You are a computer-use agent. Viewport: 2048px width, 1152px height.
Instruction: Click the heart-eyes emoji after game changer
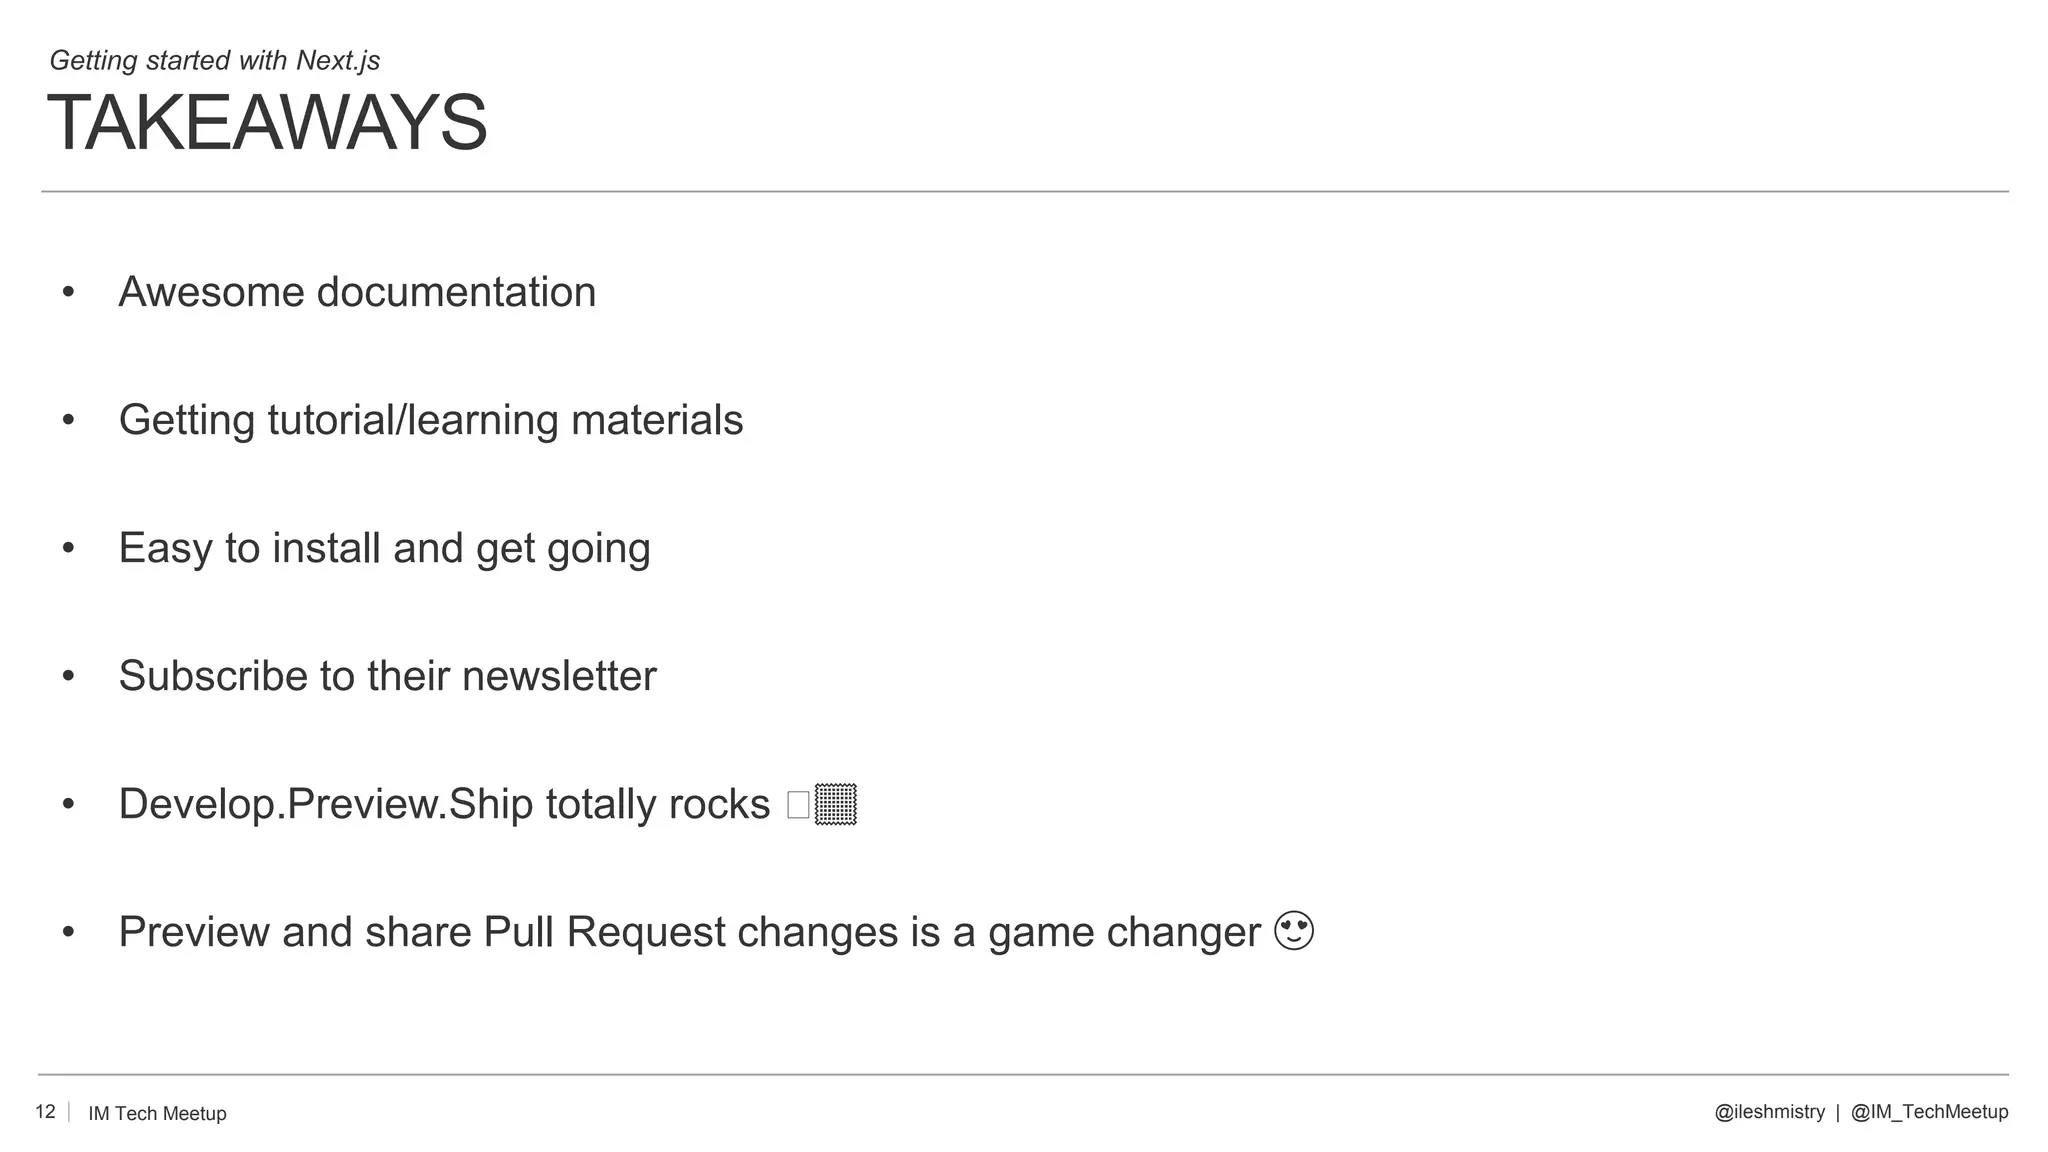(x=1294, y=931)
